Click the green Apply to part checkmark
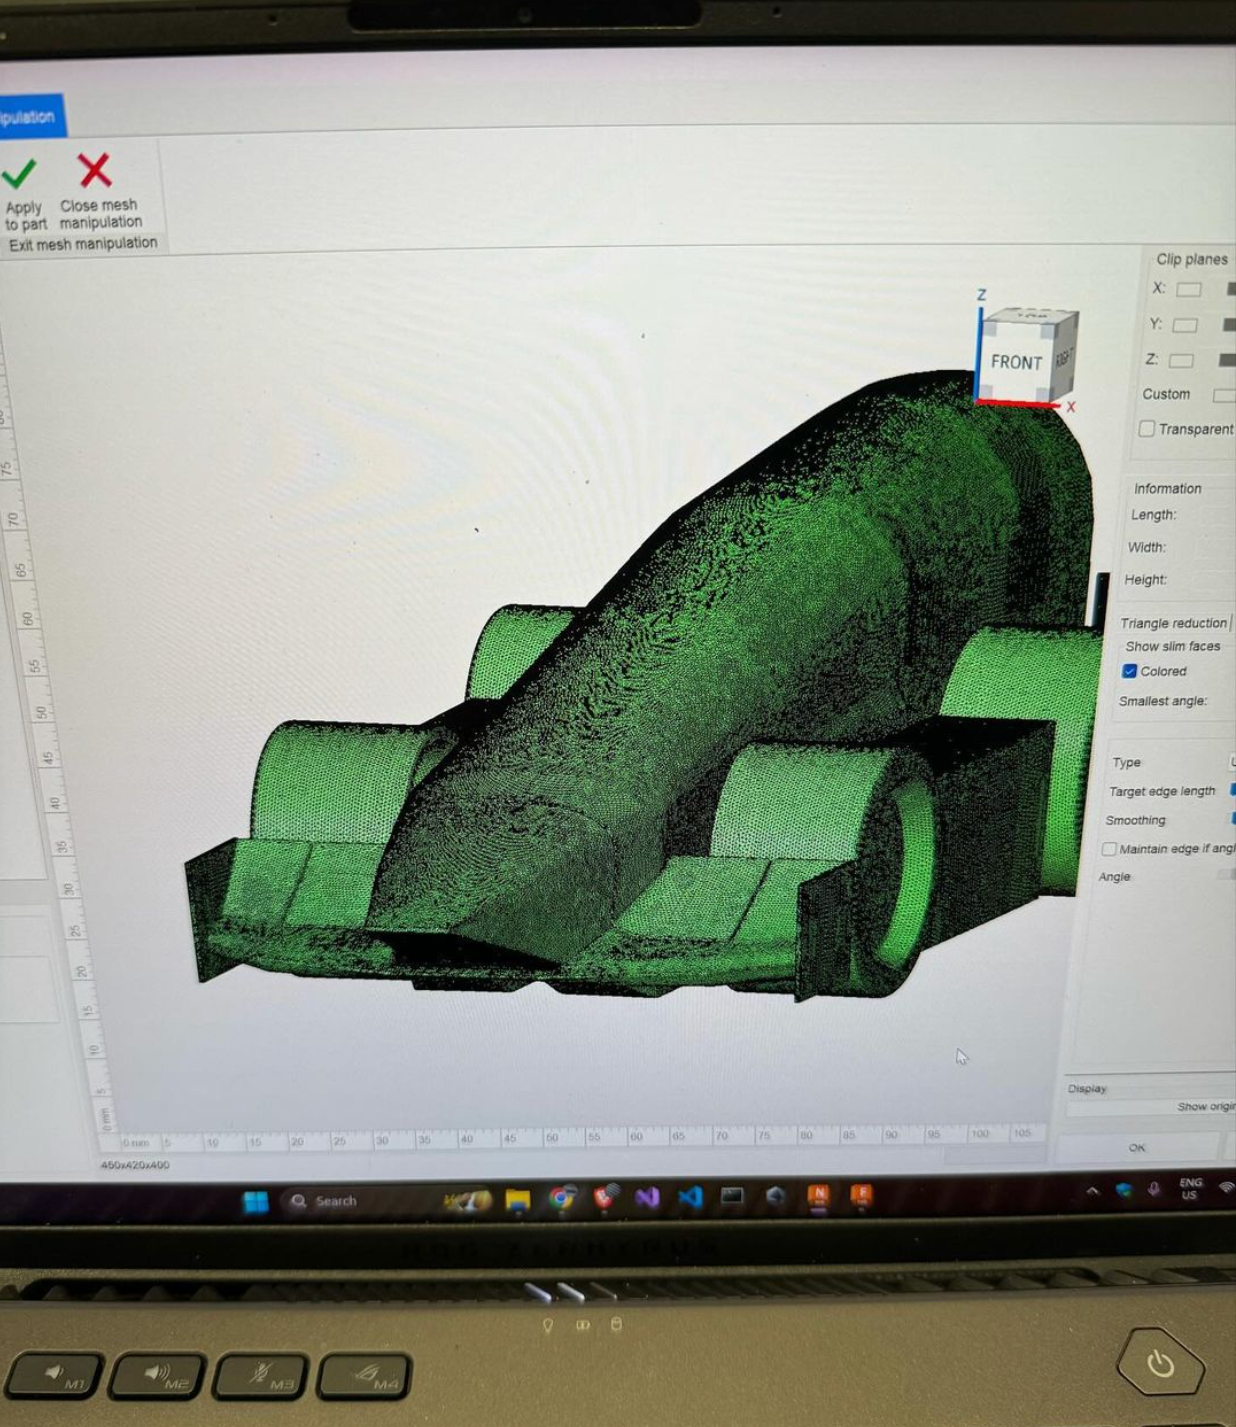Image resolution: width=1236 pixels, height=1427 pixels. tap(19, 174)
